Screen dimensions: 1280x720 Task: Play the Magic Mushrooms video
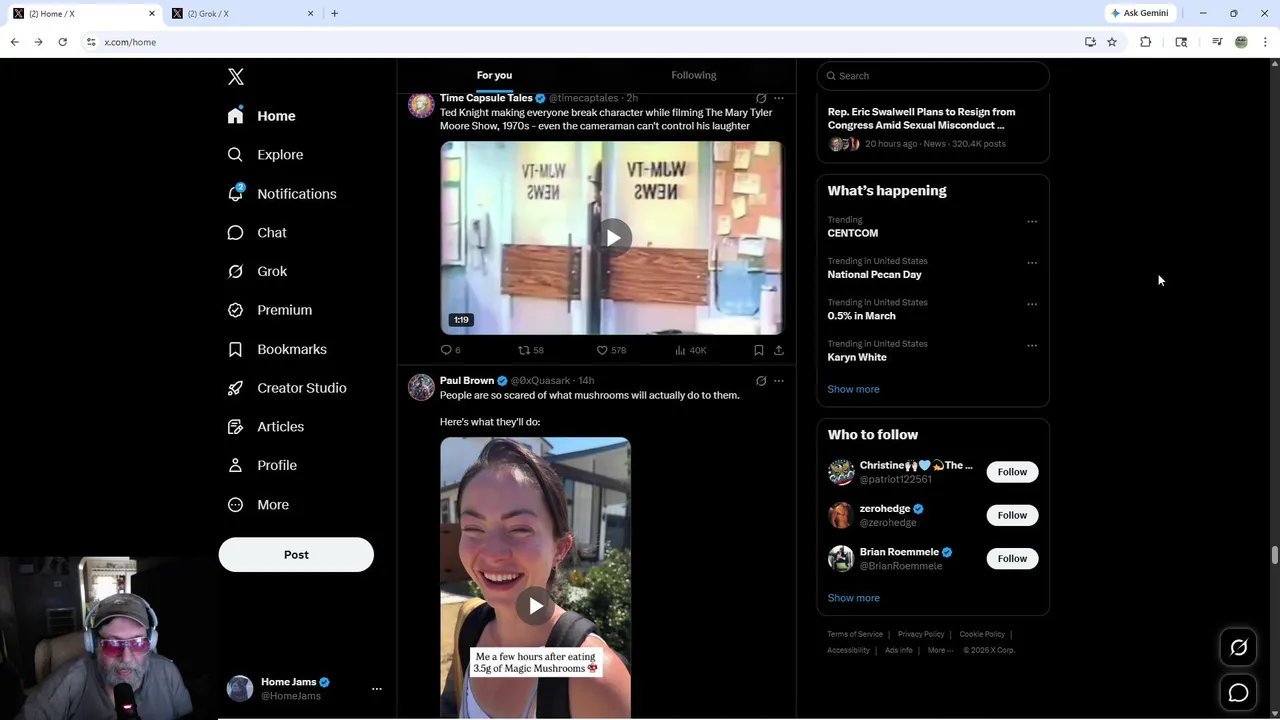click(x=536, y=605)
